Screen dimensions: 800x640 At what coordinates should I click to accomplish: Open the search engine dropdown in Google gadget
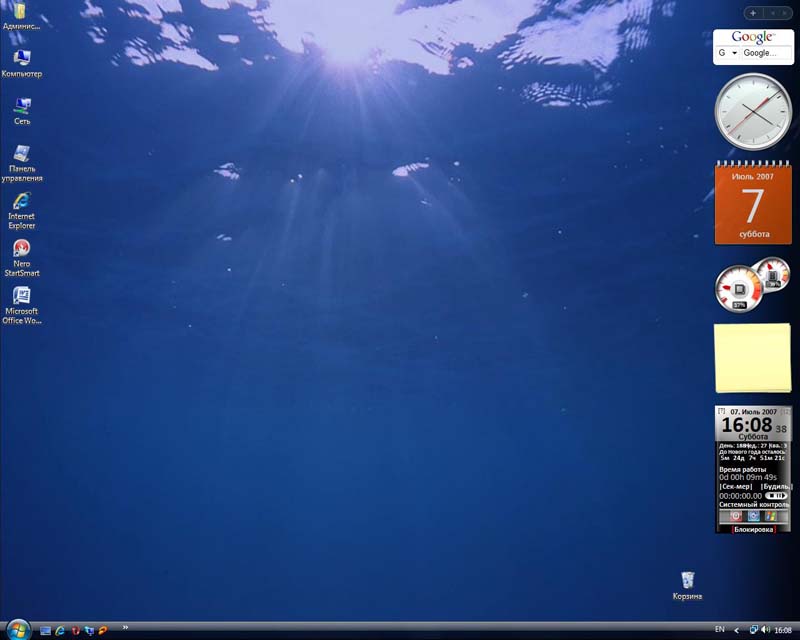[x=734, y=53]
